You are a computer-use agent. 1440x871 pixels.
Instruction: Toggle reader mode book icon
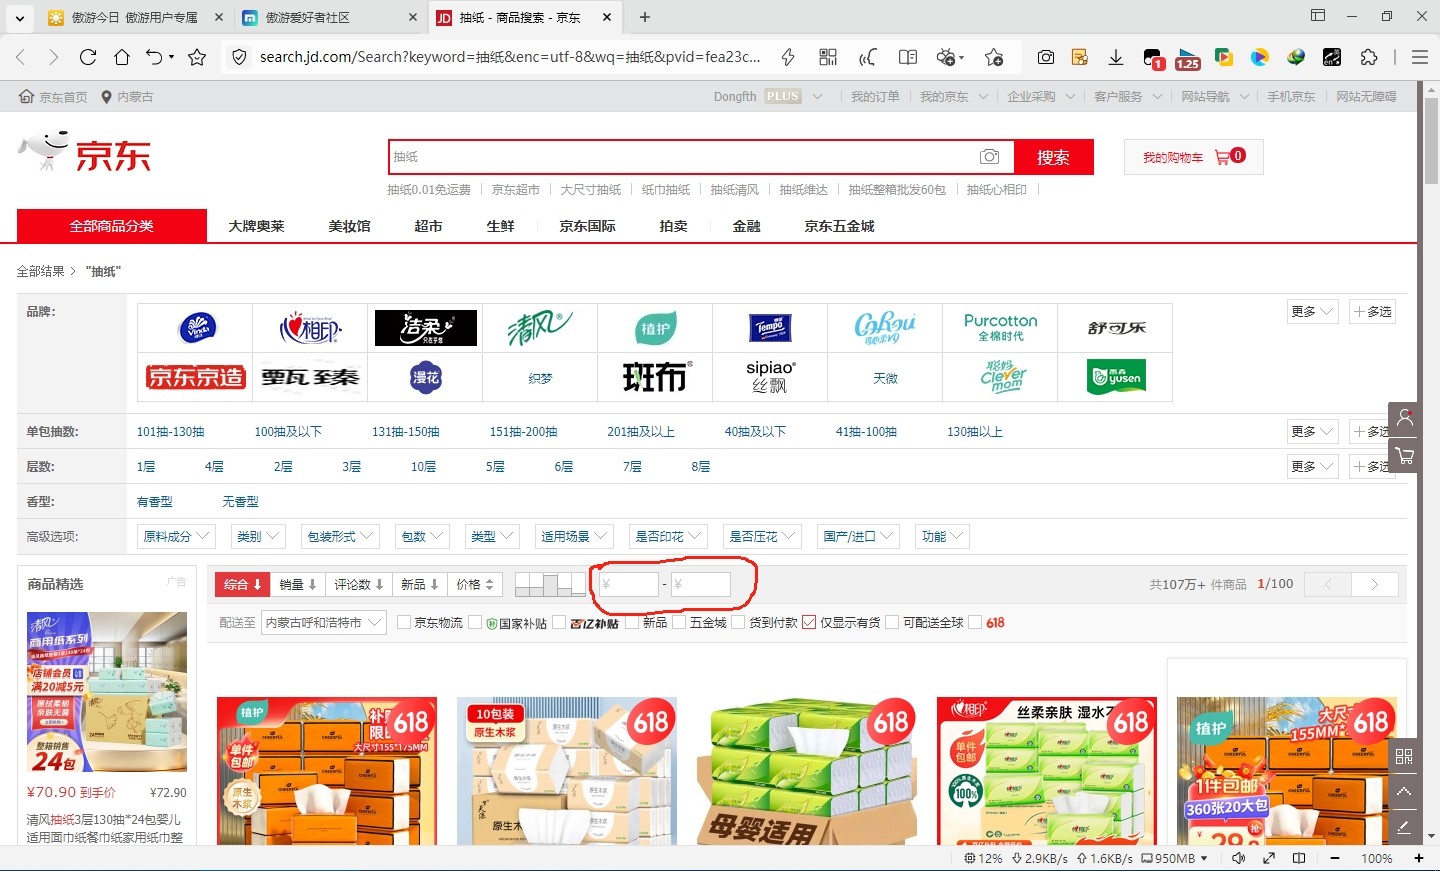click(908, 57)
